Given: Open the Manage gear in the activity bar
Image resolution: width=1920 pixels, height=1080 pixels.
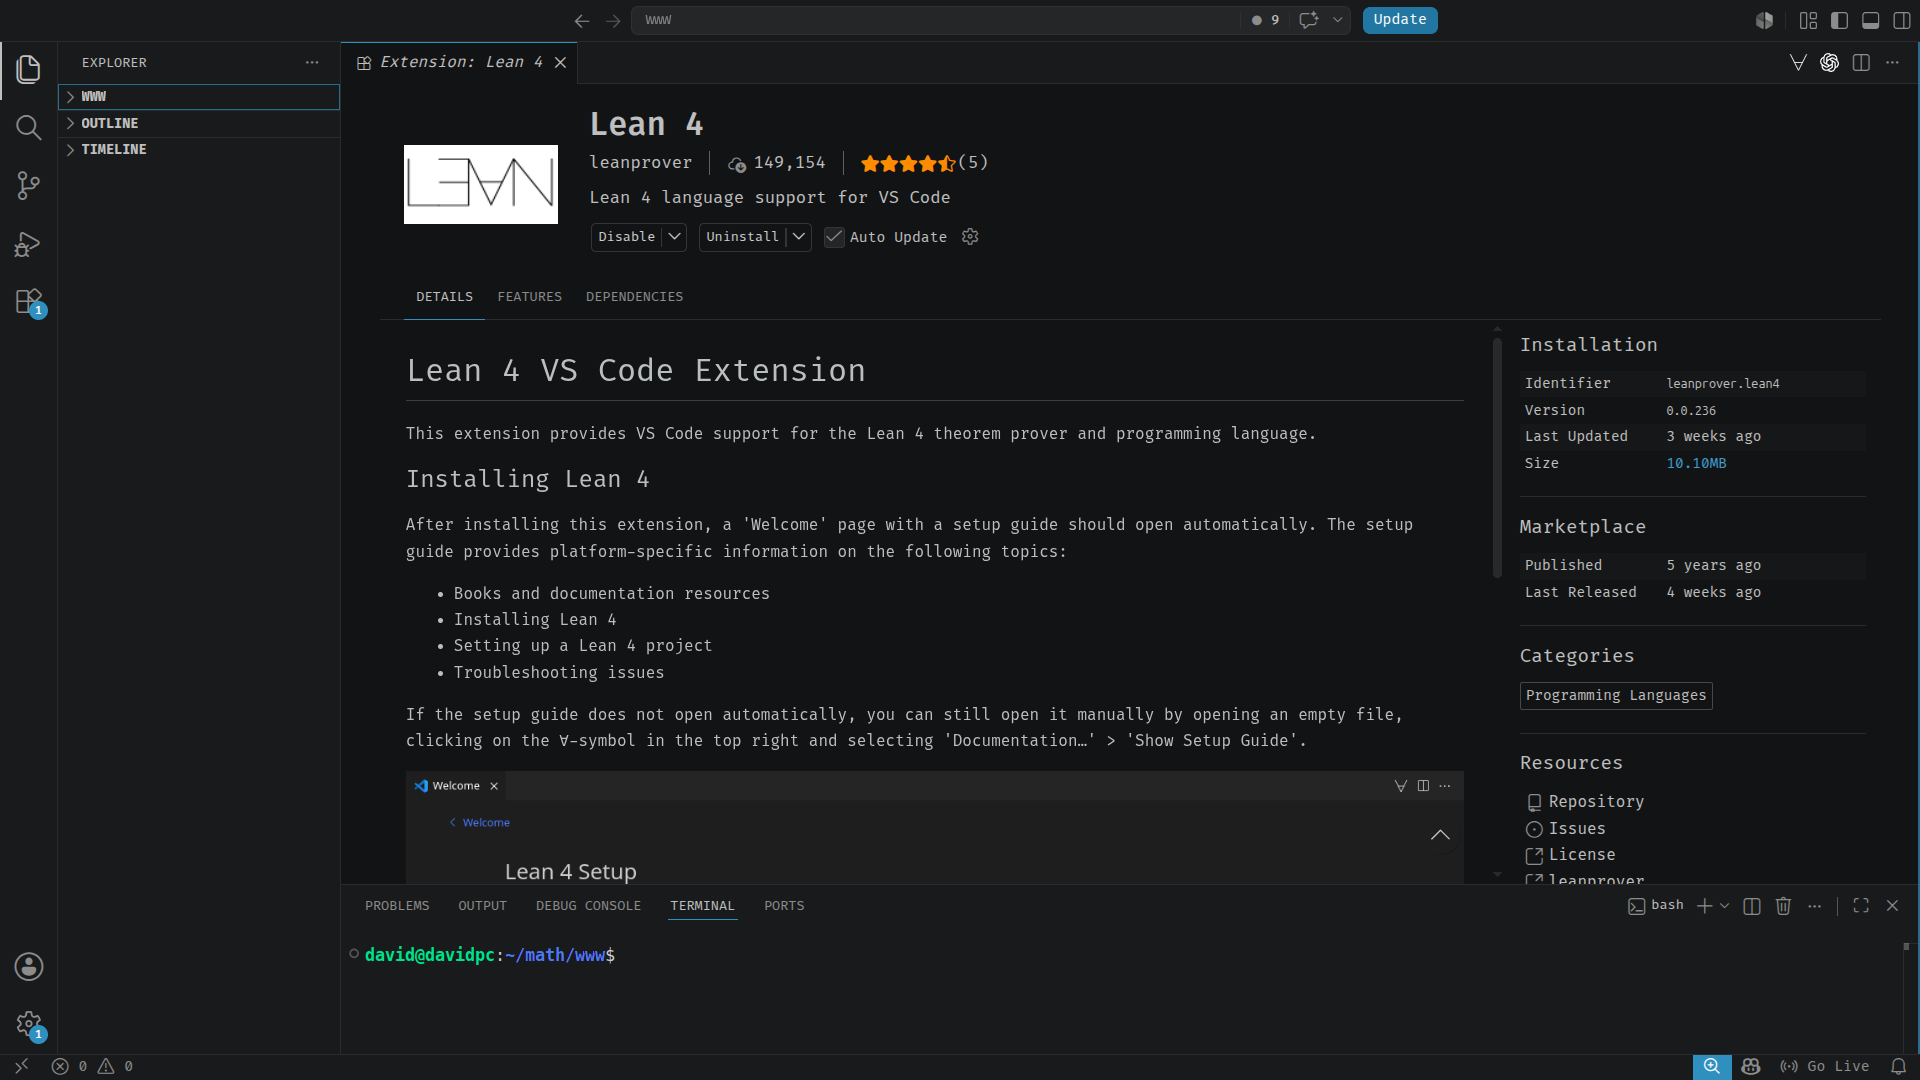Looking at the screenshot, I should coord(28,1024).
